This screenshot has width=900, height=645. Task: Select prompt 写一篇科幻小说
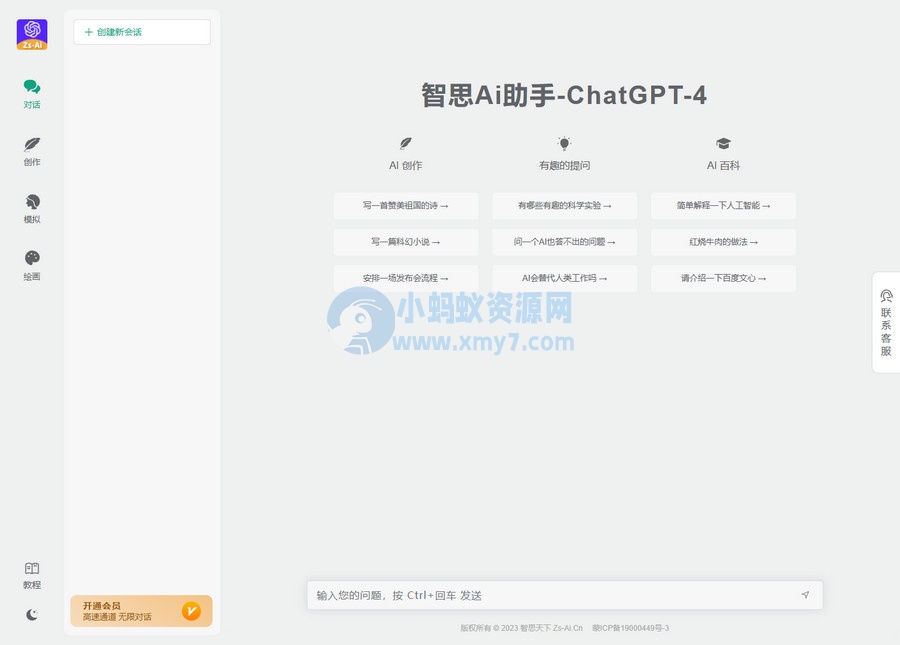[x=406, y=242]
